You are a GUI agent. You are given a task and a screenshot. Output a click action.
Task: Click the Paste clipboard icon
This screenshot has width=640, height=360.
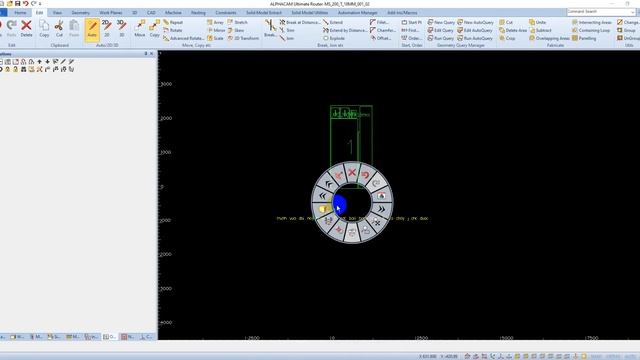[x=74, y=28]
